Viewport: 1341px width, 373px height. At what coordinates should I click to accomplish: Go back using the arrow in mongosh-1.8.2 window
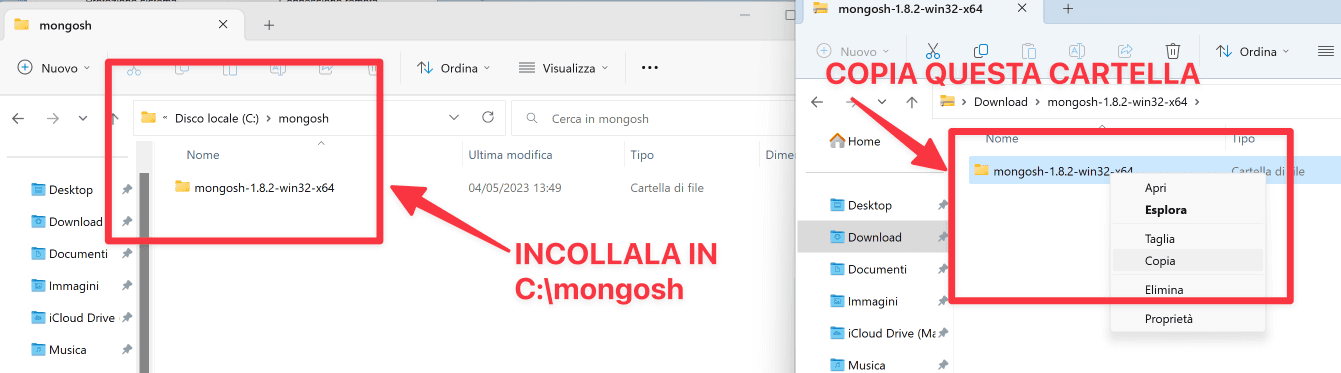(817, 101)
